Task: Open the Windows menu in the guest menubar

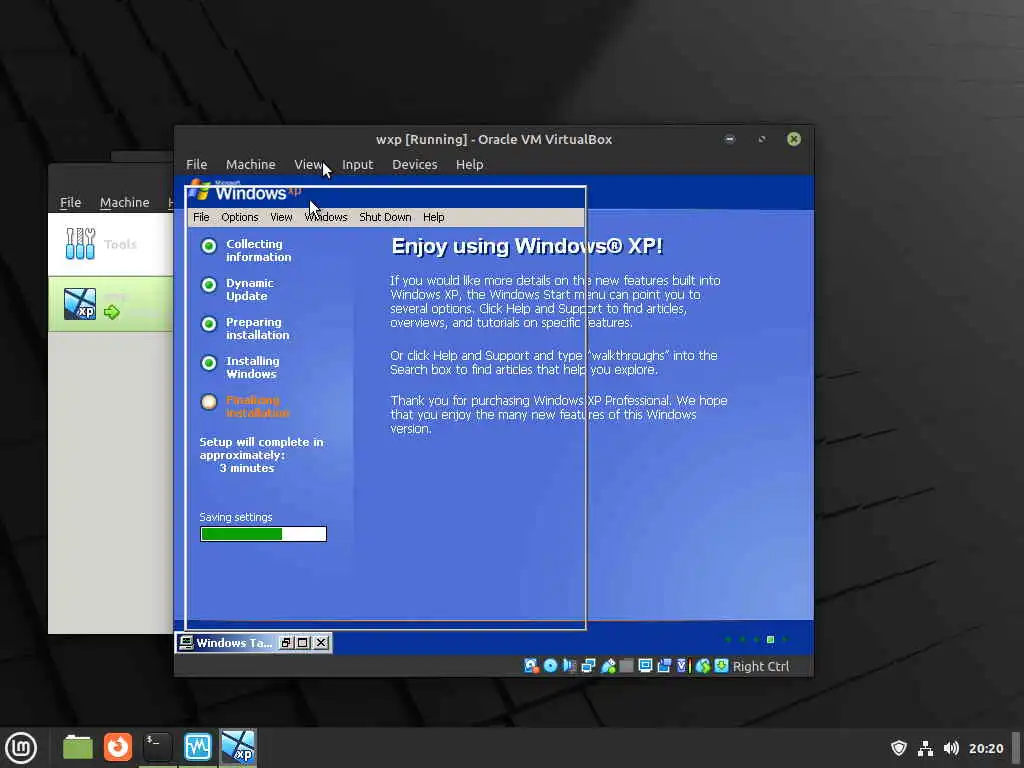Action: coord(326,217)
